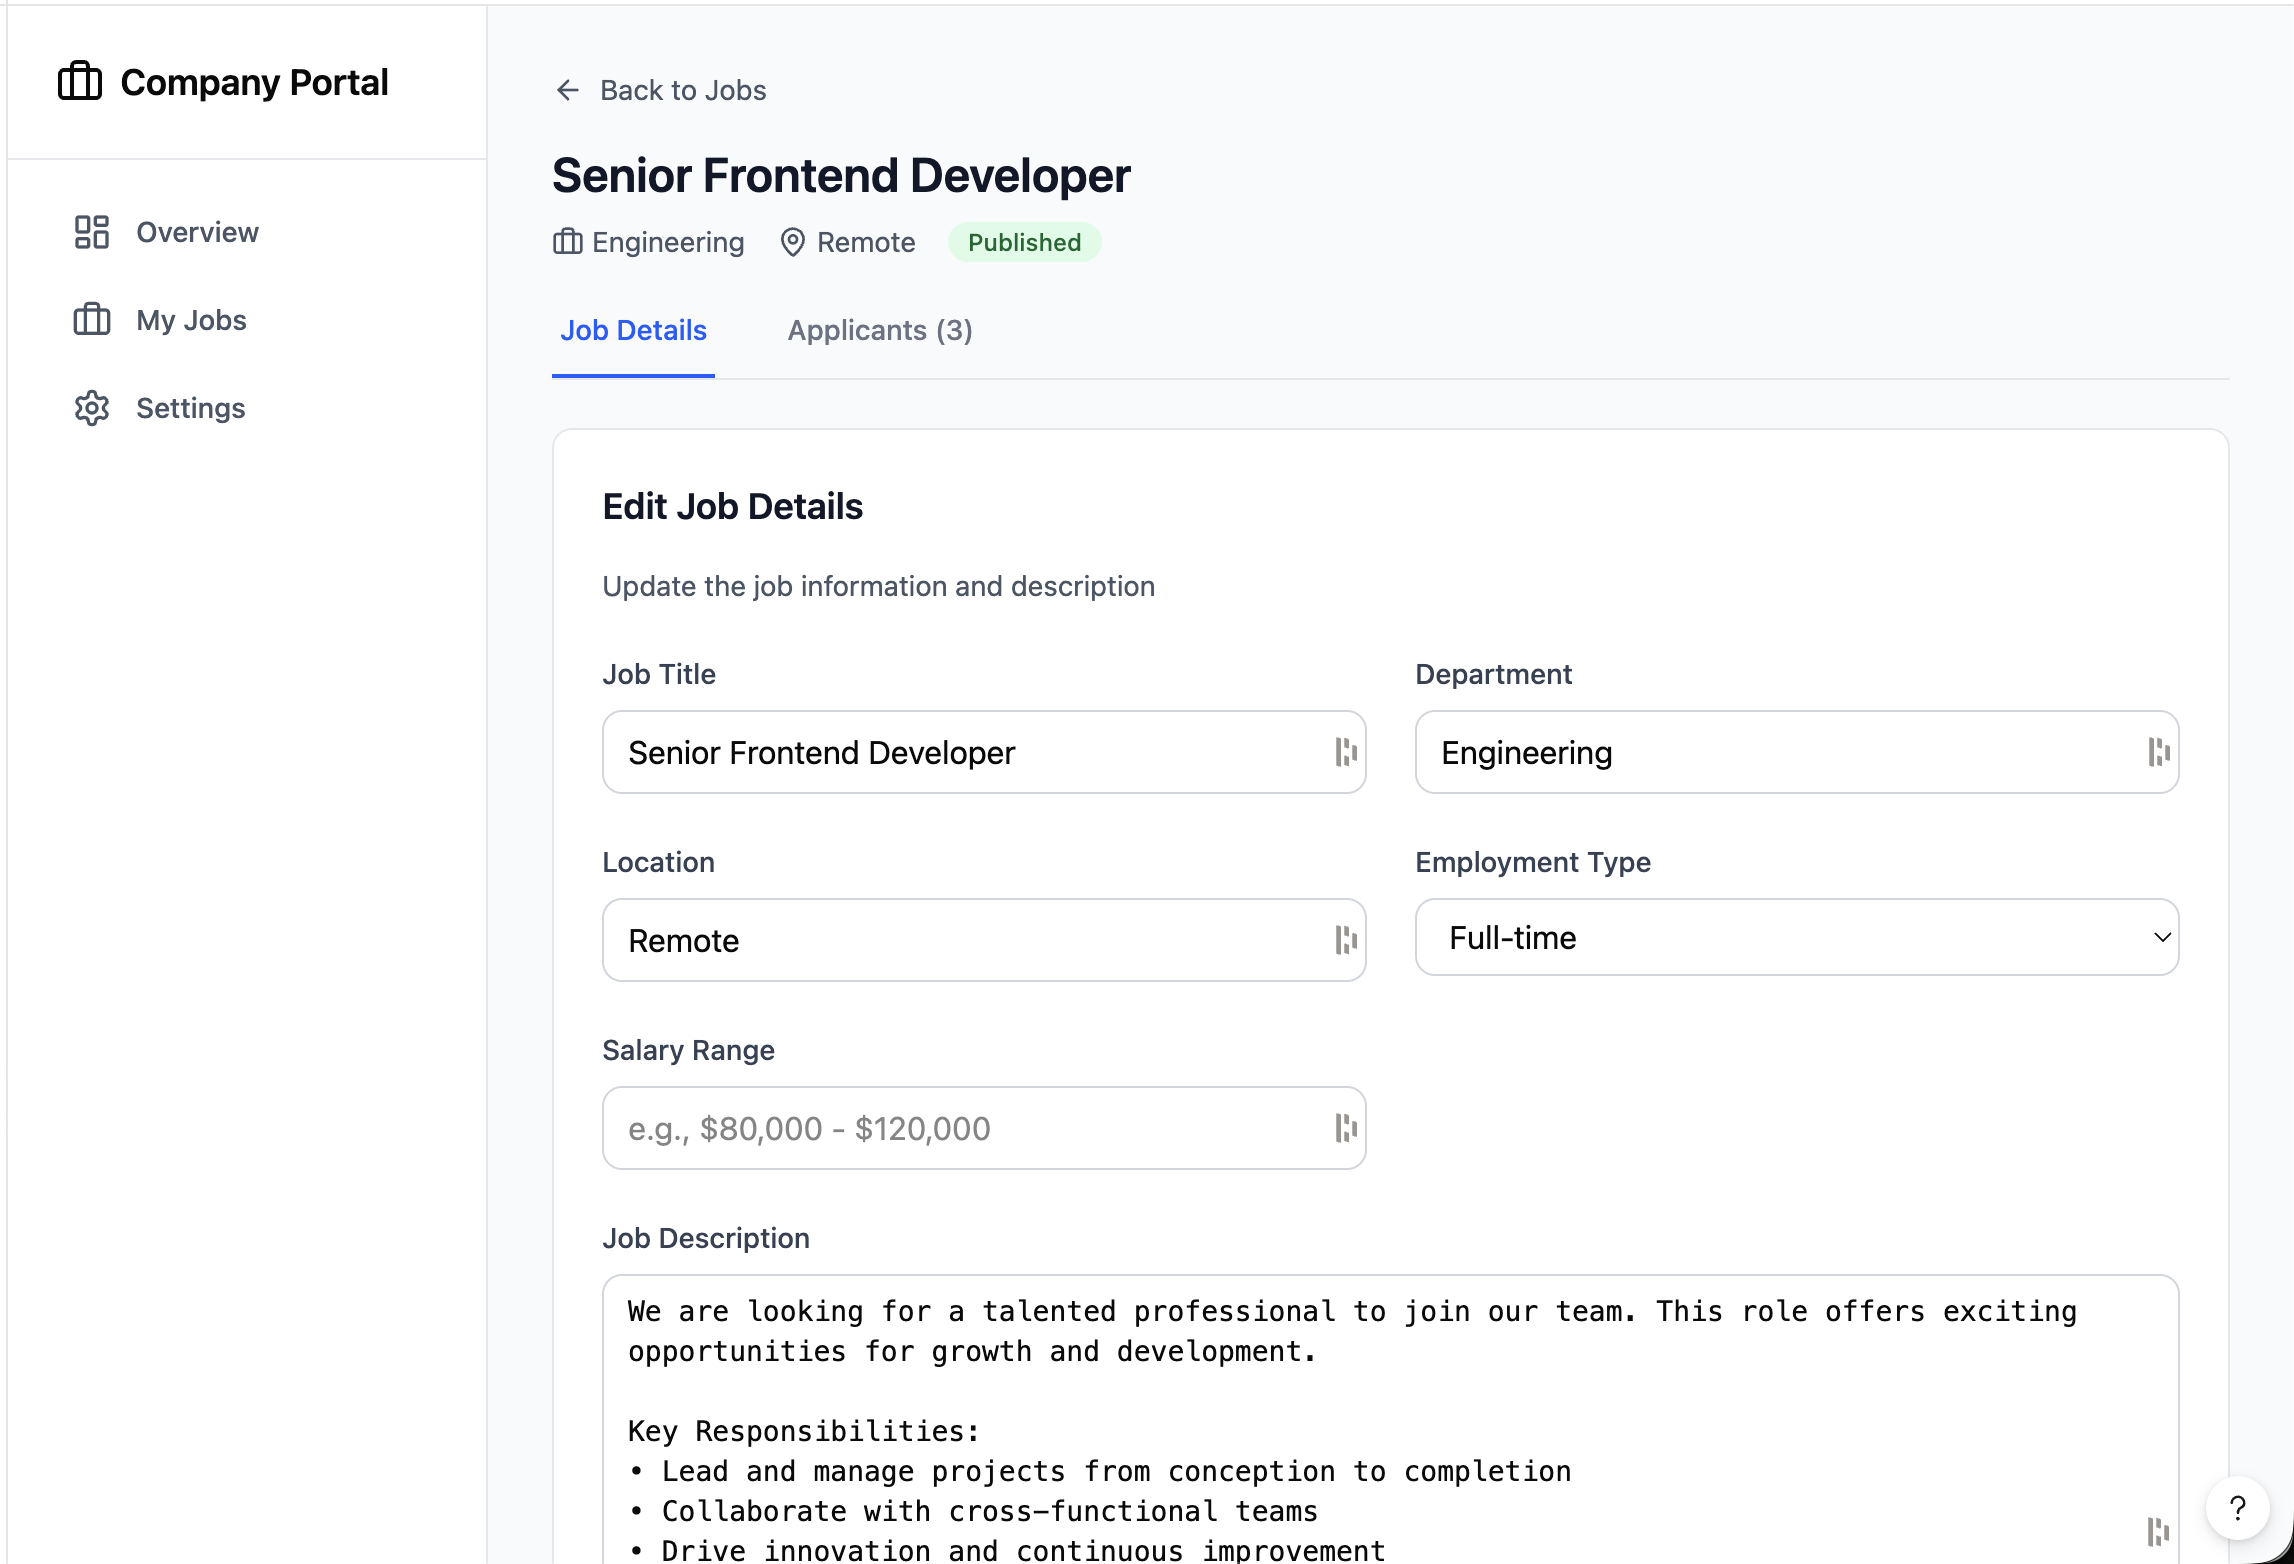This screenshot has height=1564, width=2294.
Task: Click the dictation icon in Location field
Action: click(x=1345, y=939)
